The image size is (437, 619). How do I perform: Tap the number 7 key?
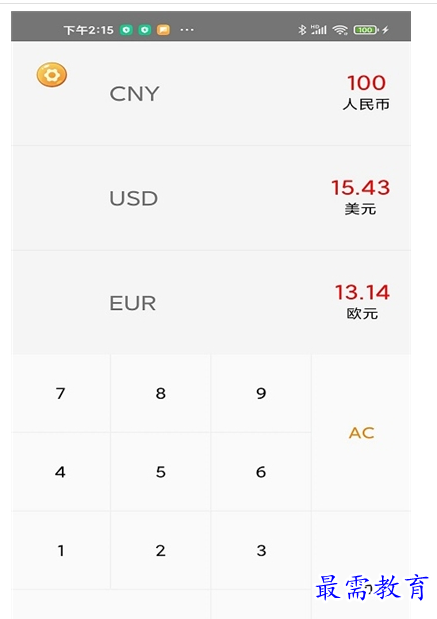[x=60, y=393]
